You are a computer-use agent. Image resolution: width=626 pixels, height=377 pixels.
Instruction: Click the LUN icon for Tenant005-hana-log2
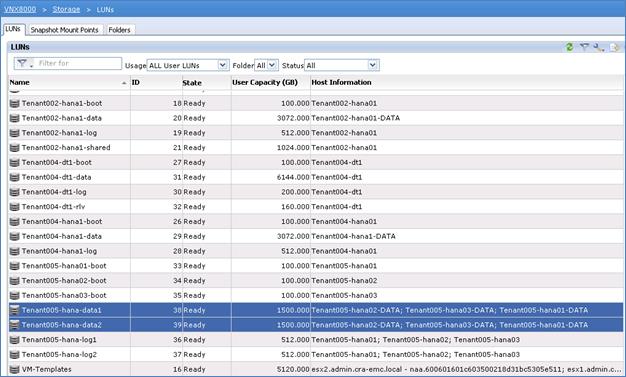(x=14, y=355)
